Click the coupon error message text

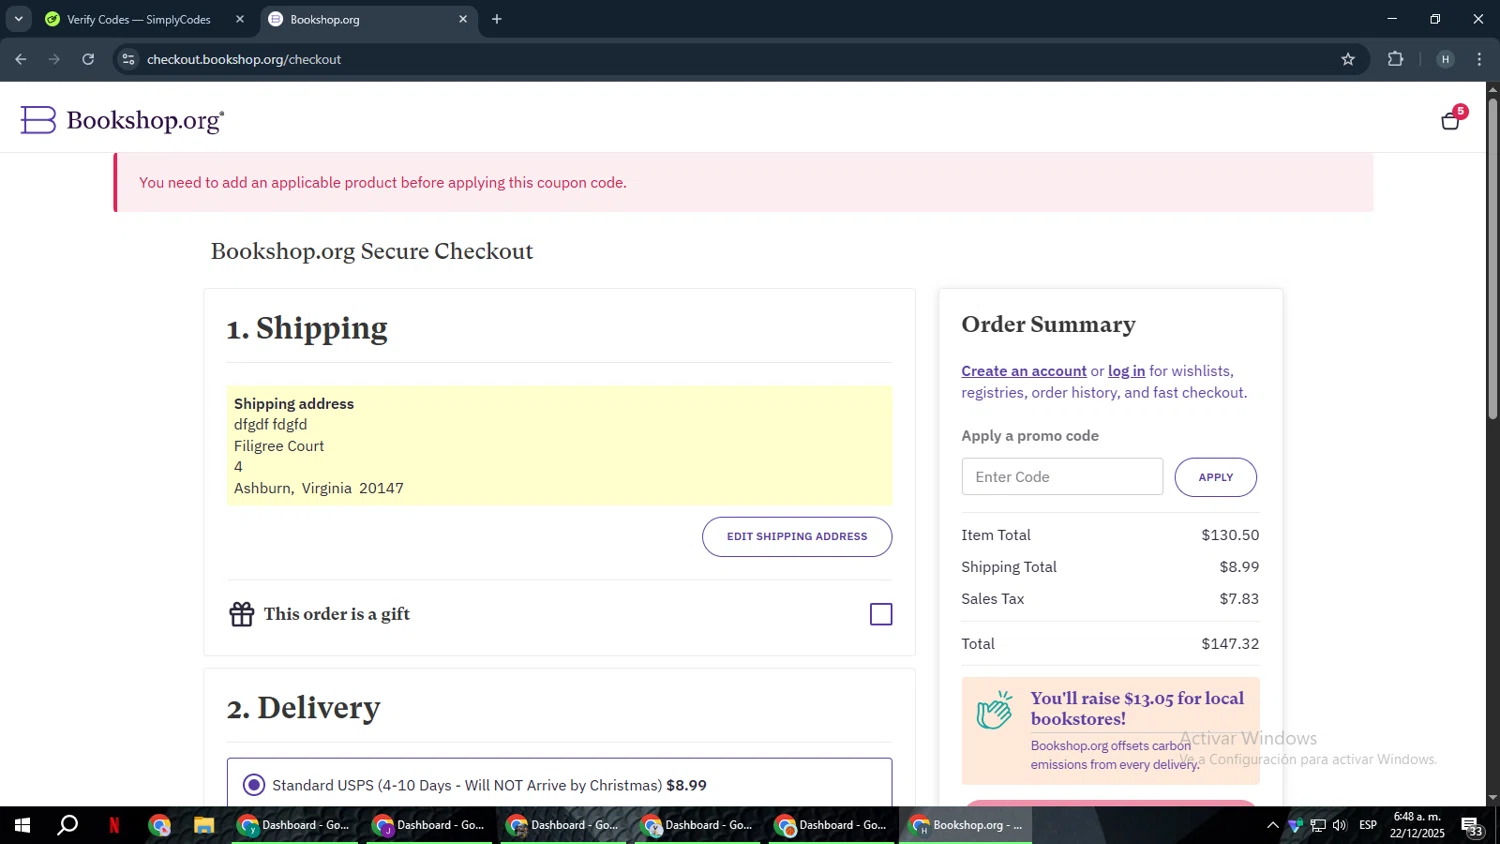click(383, 183)
